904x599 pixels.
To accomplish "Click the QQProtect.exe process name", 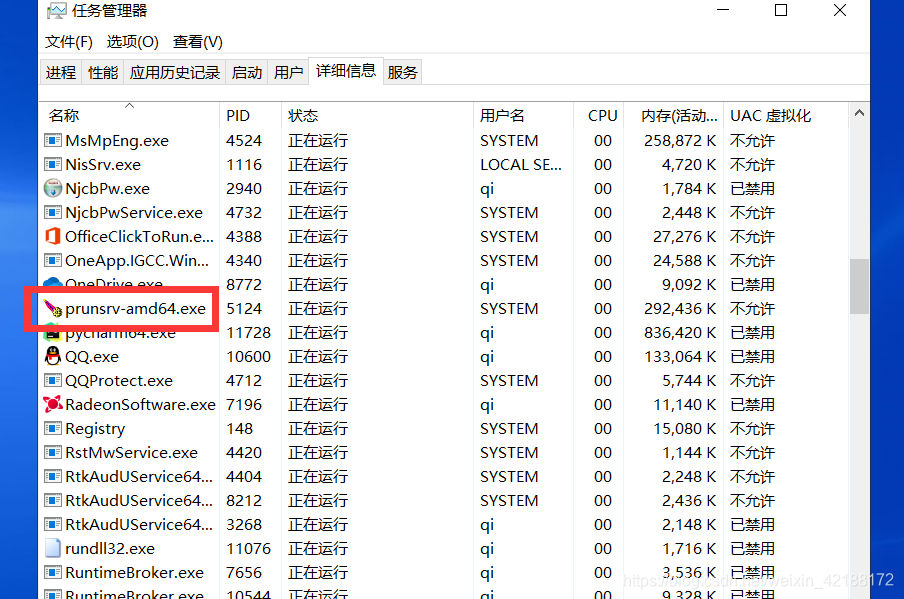I will pos(119,381).
